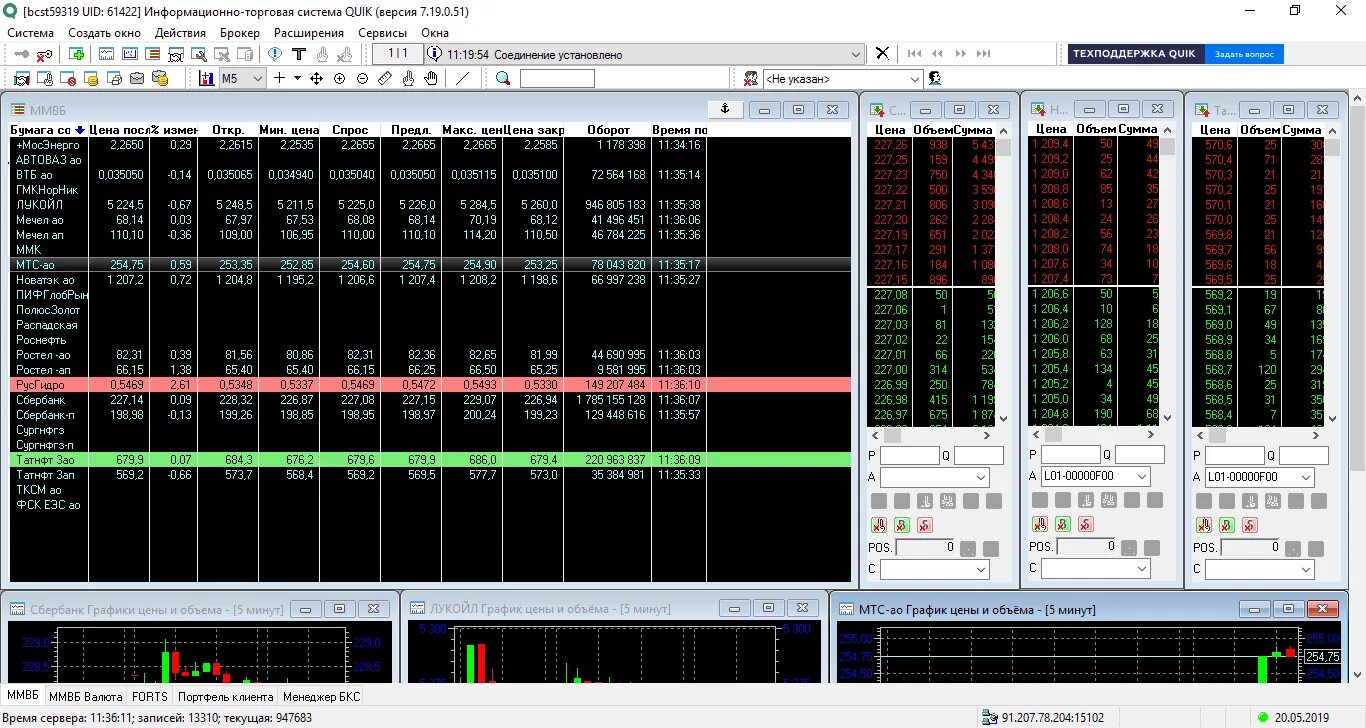Click the chart type icon left of M5

click(x=207, y=78)
